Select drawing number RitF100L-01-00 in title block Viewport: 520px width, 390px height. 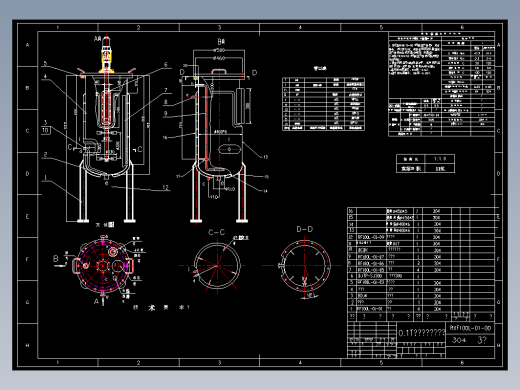[470, 328]
